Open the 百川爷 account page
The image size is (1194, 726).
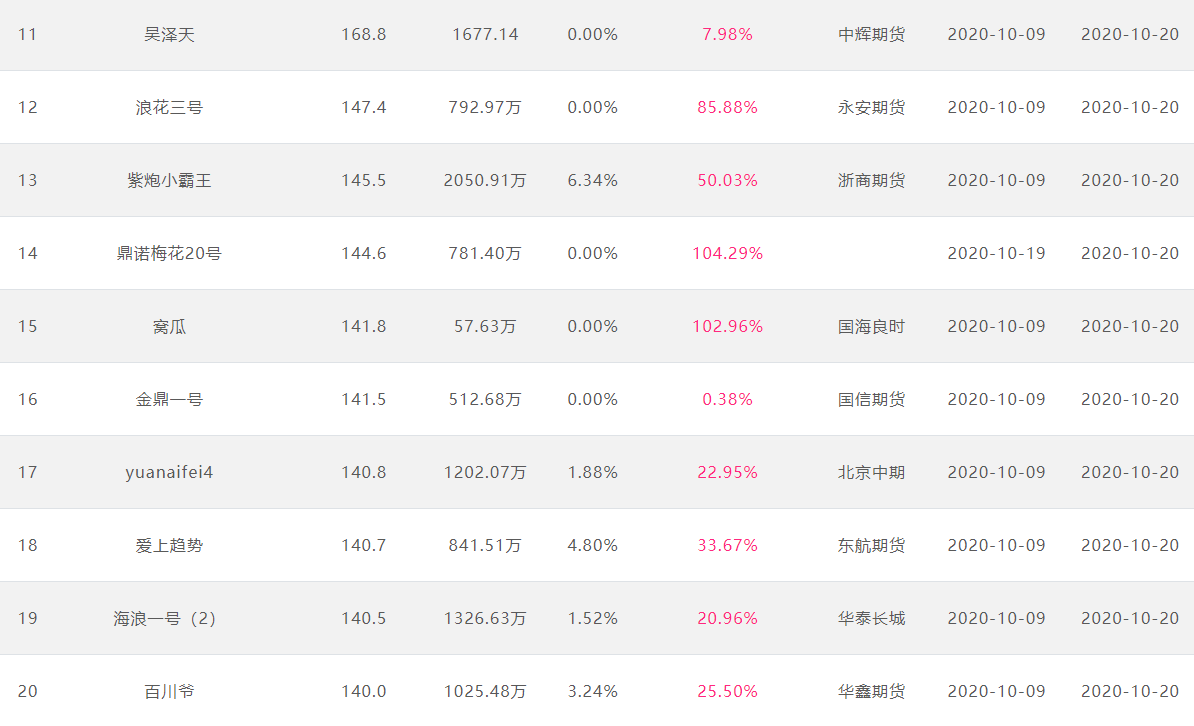(169, 691)
